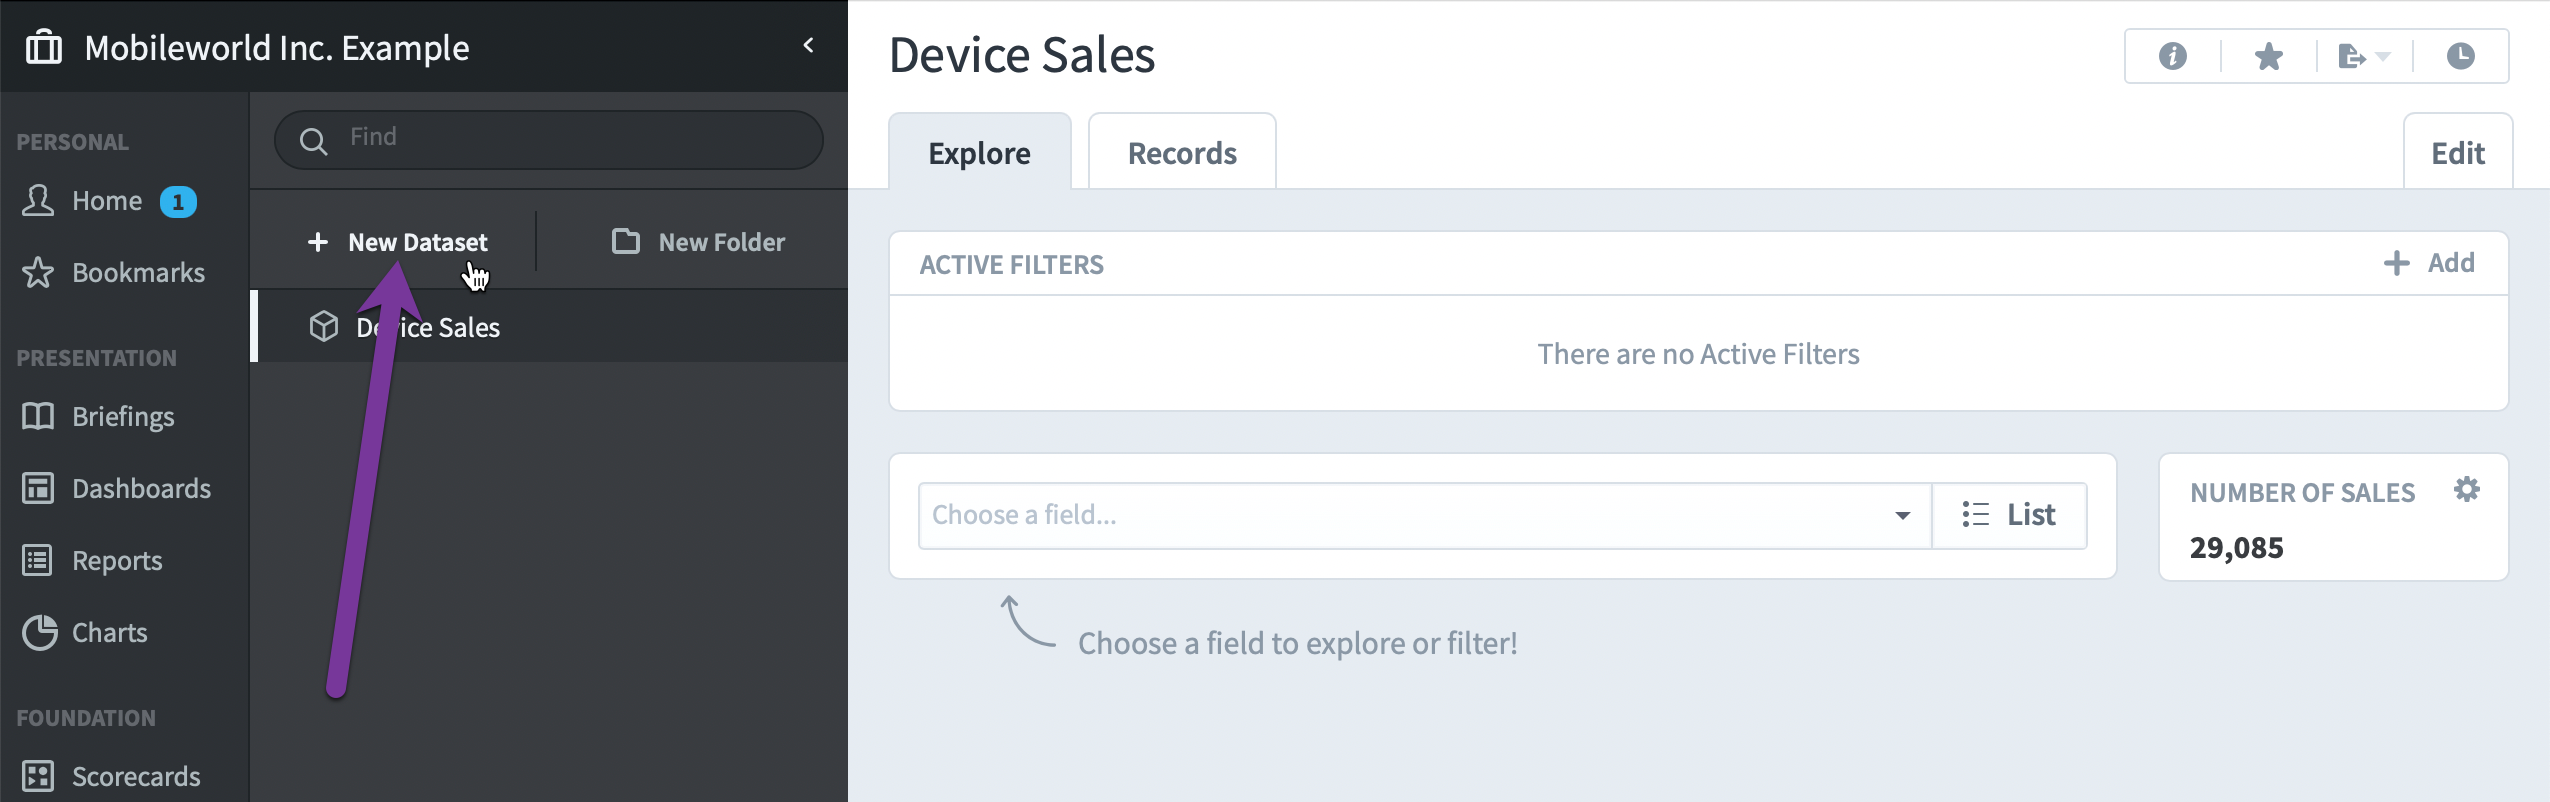This screenshot has height=802, width=2550.
Task: Open the Number of Sales settings gear
Action: click(2467, 489)
